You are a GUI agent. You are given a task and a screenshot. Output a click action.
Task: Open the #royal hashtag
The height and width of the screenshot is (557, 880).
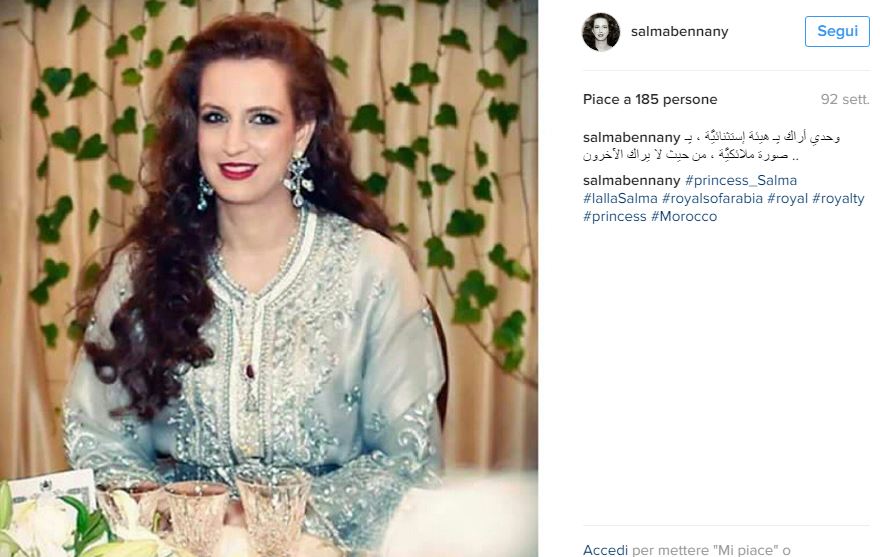pos(787,198)
